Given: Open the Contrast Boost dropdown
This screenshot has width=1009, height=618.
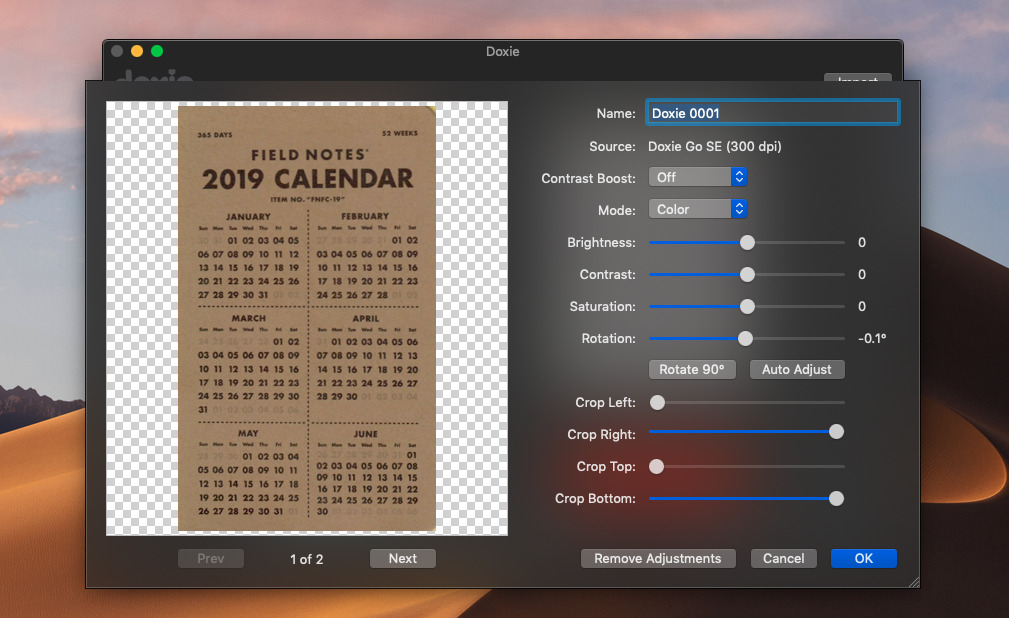Looking at the screenshot, I should click(698, 177).
